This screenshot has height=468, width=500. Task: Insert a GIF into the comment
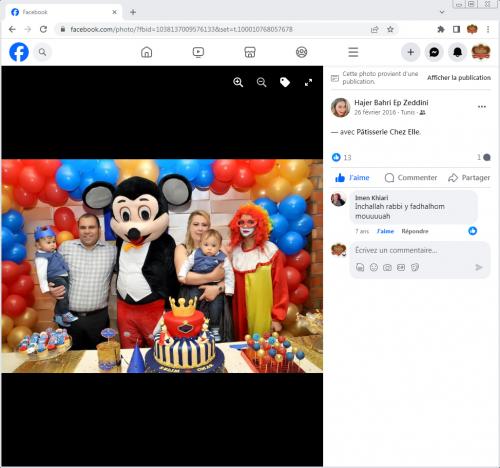(x=401, y=267)
